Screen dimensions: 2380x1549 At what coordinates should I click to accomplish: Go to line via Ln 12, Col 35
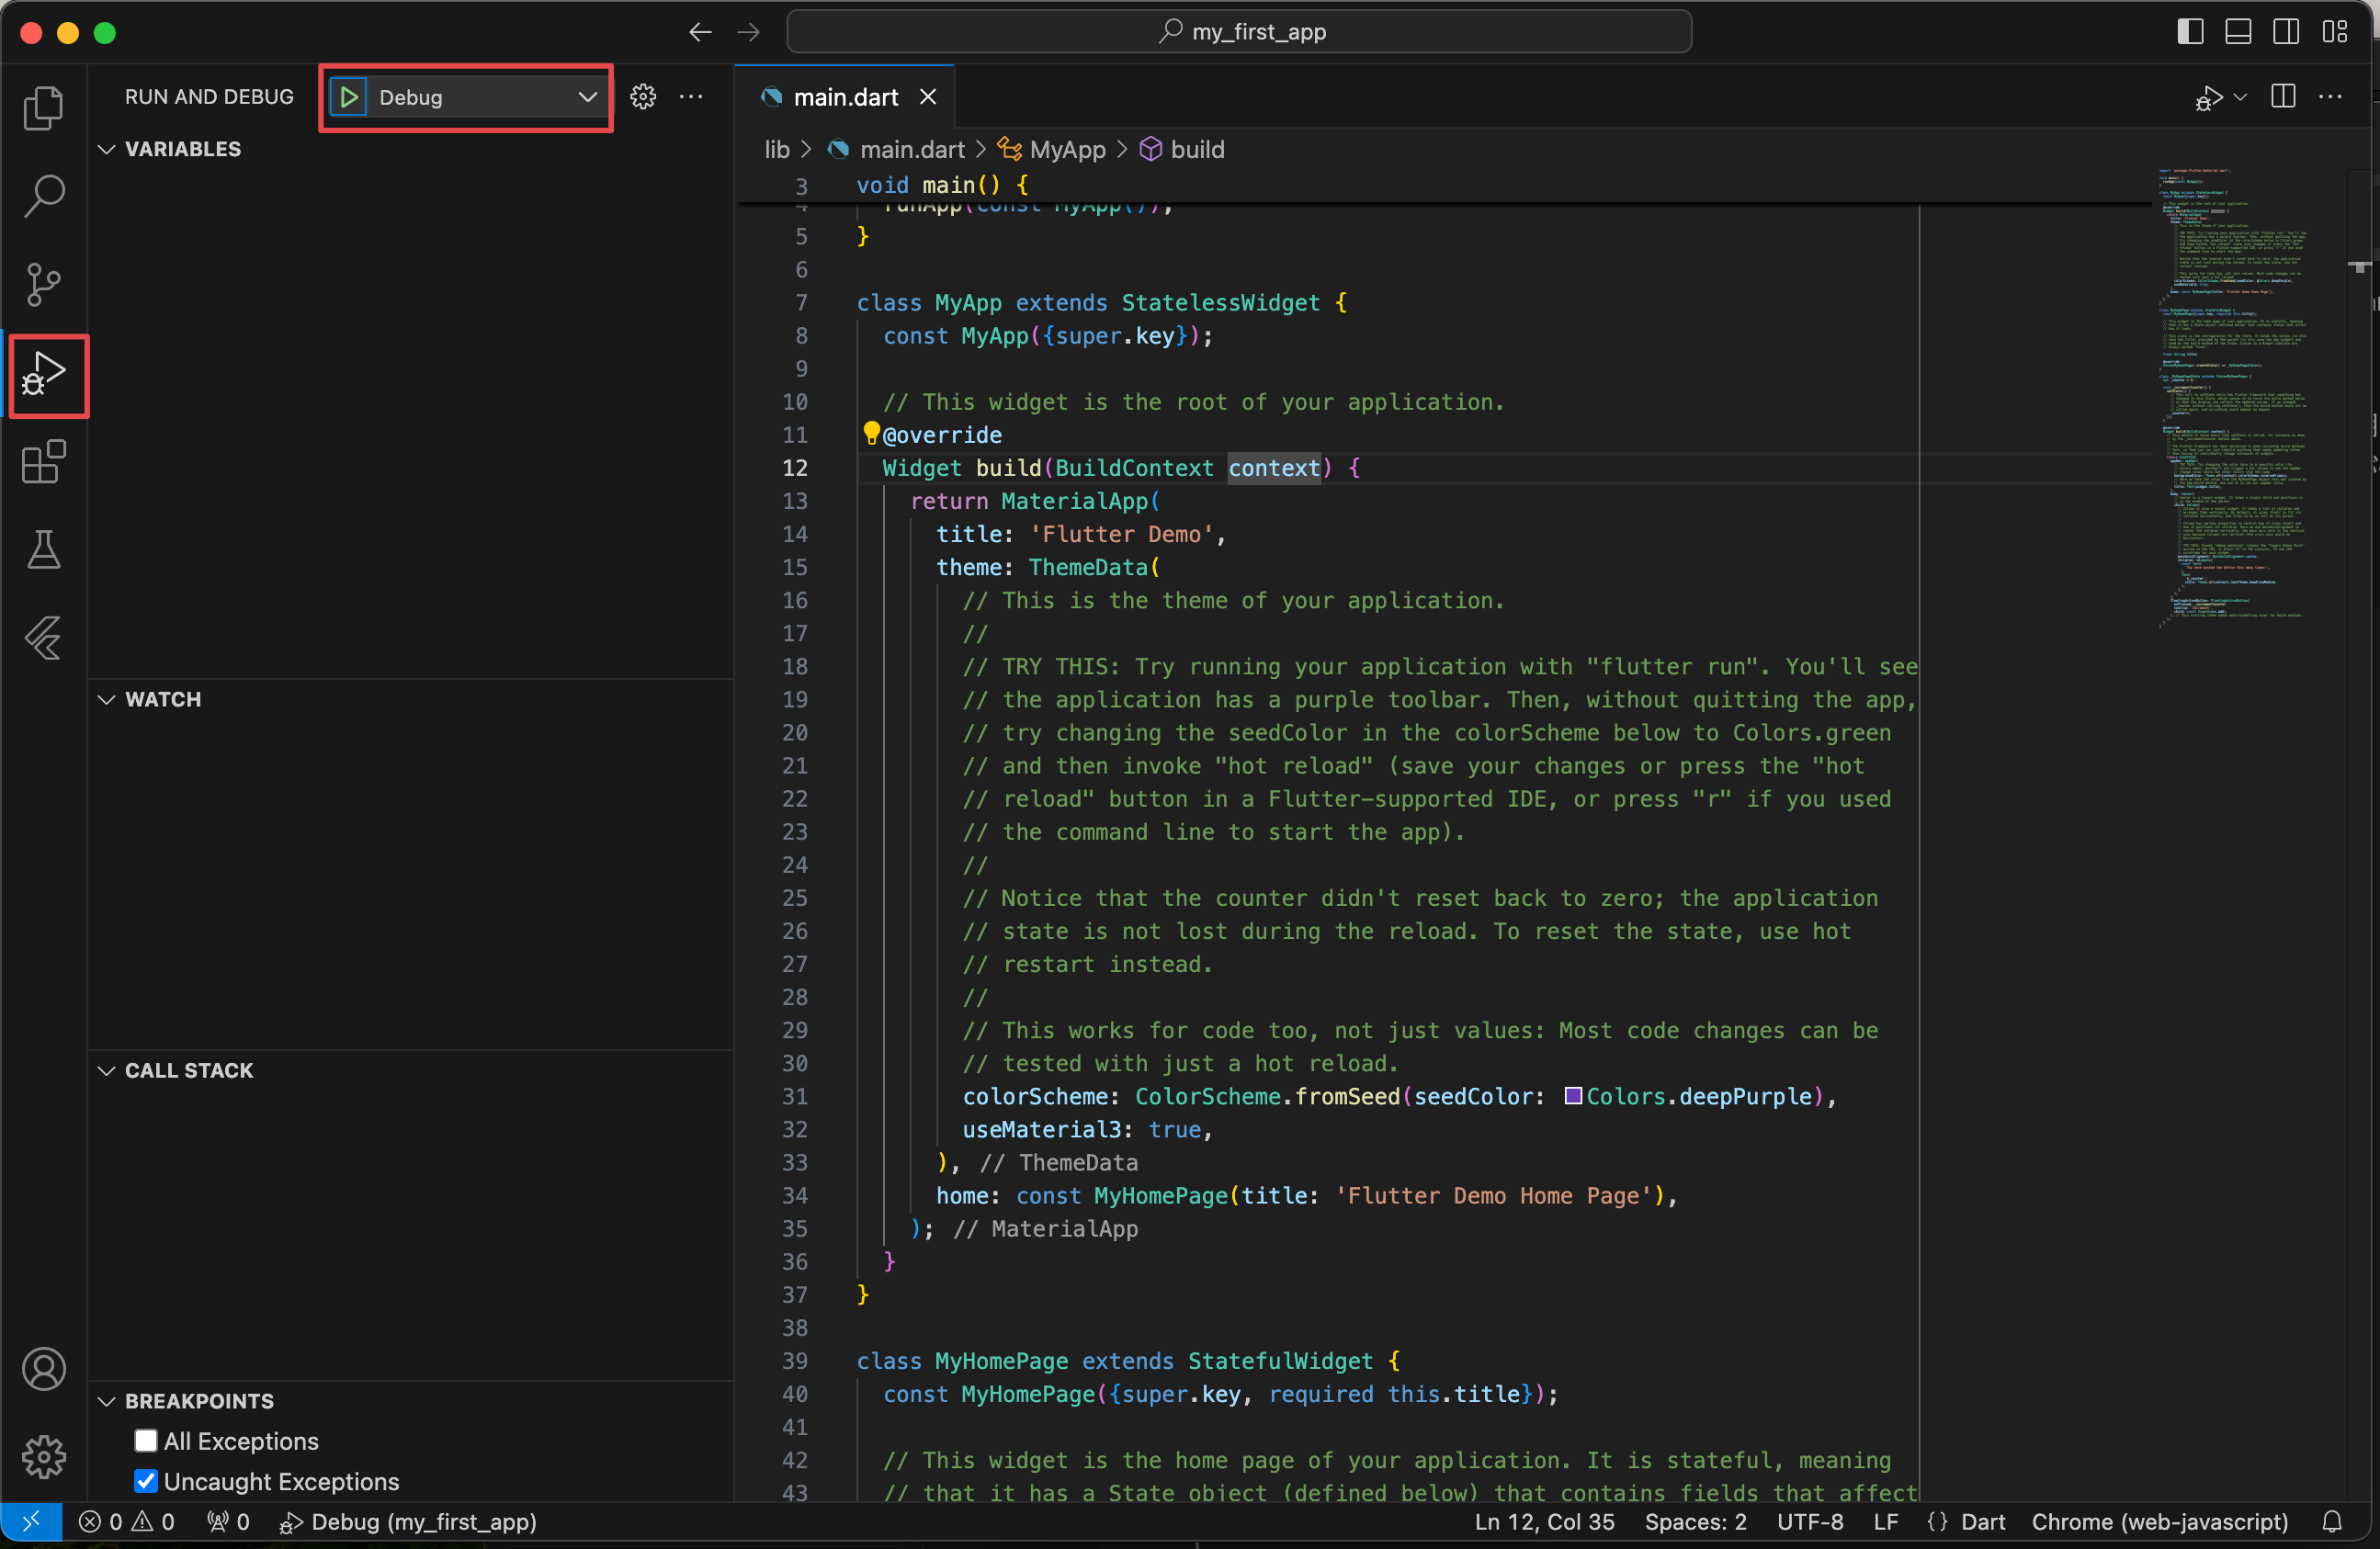[1544, 1521]
